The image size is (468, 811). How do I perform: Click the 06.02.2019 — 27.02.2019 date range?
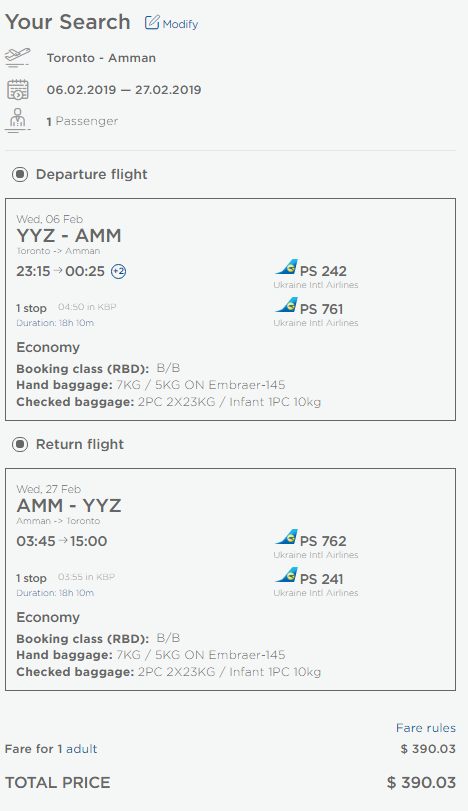coord(124,89)
